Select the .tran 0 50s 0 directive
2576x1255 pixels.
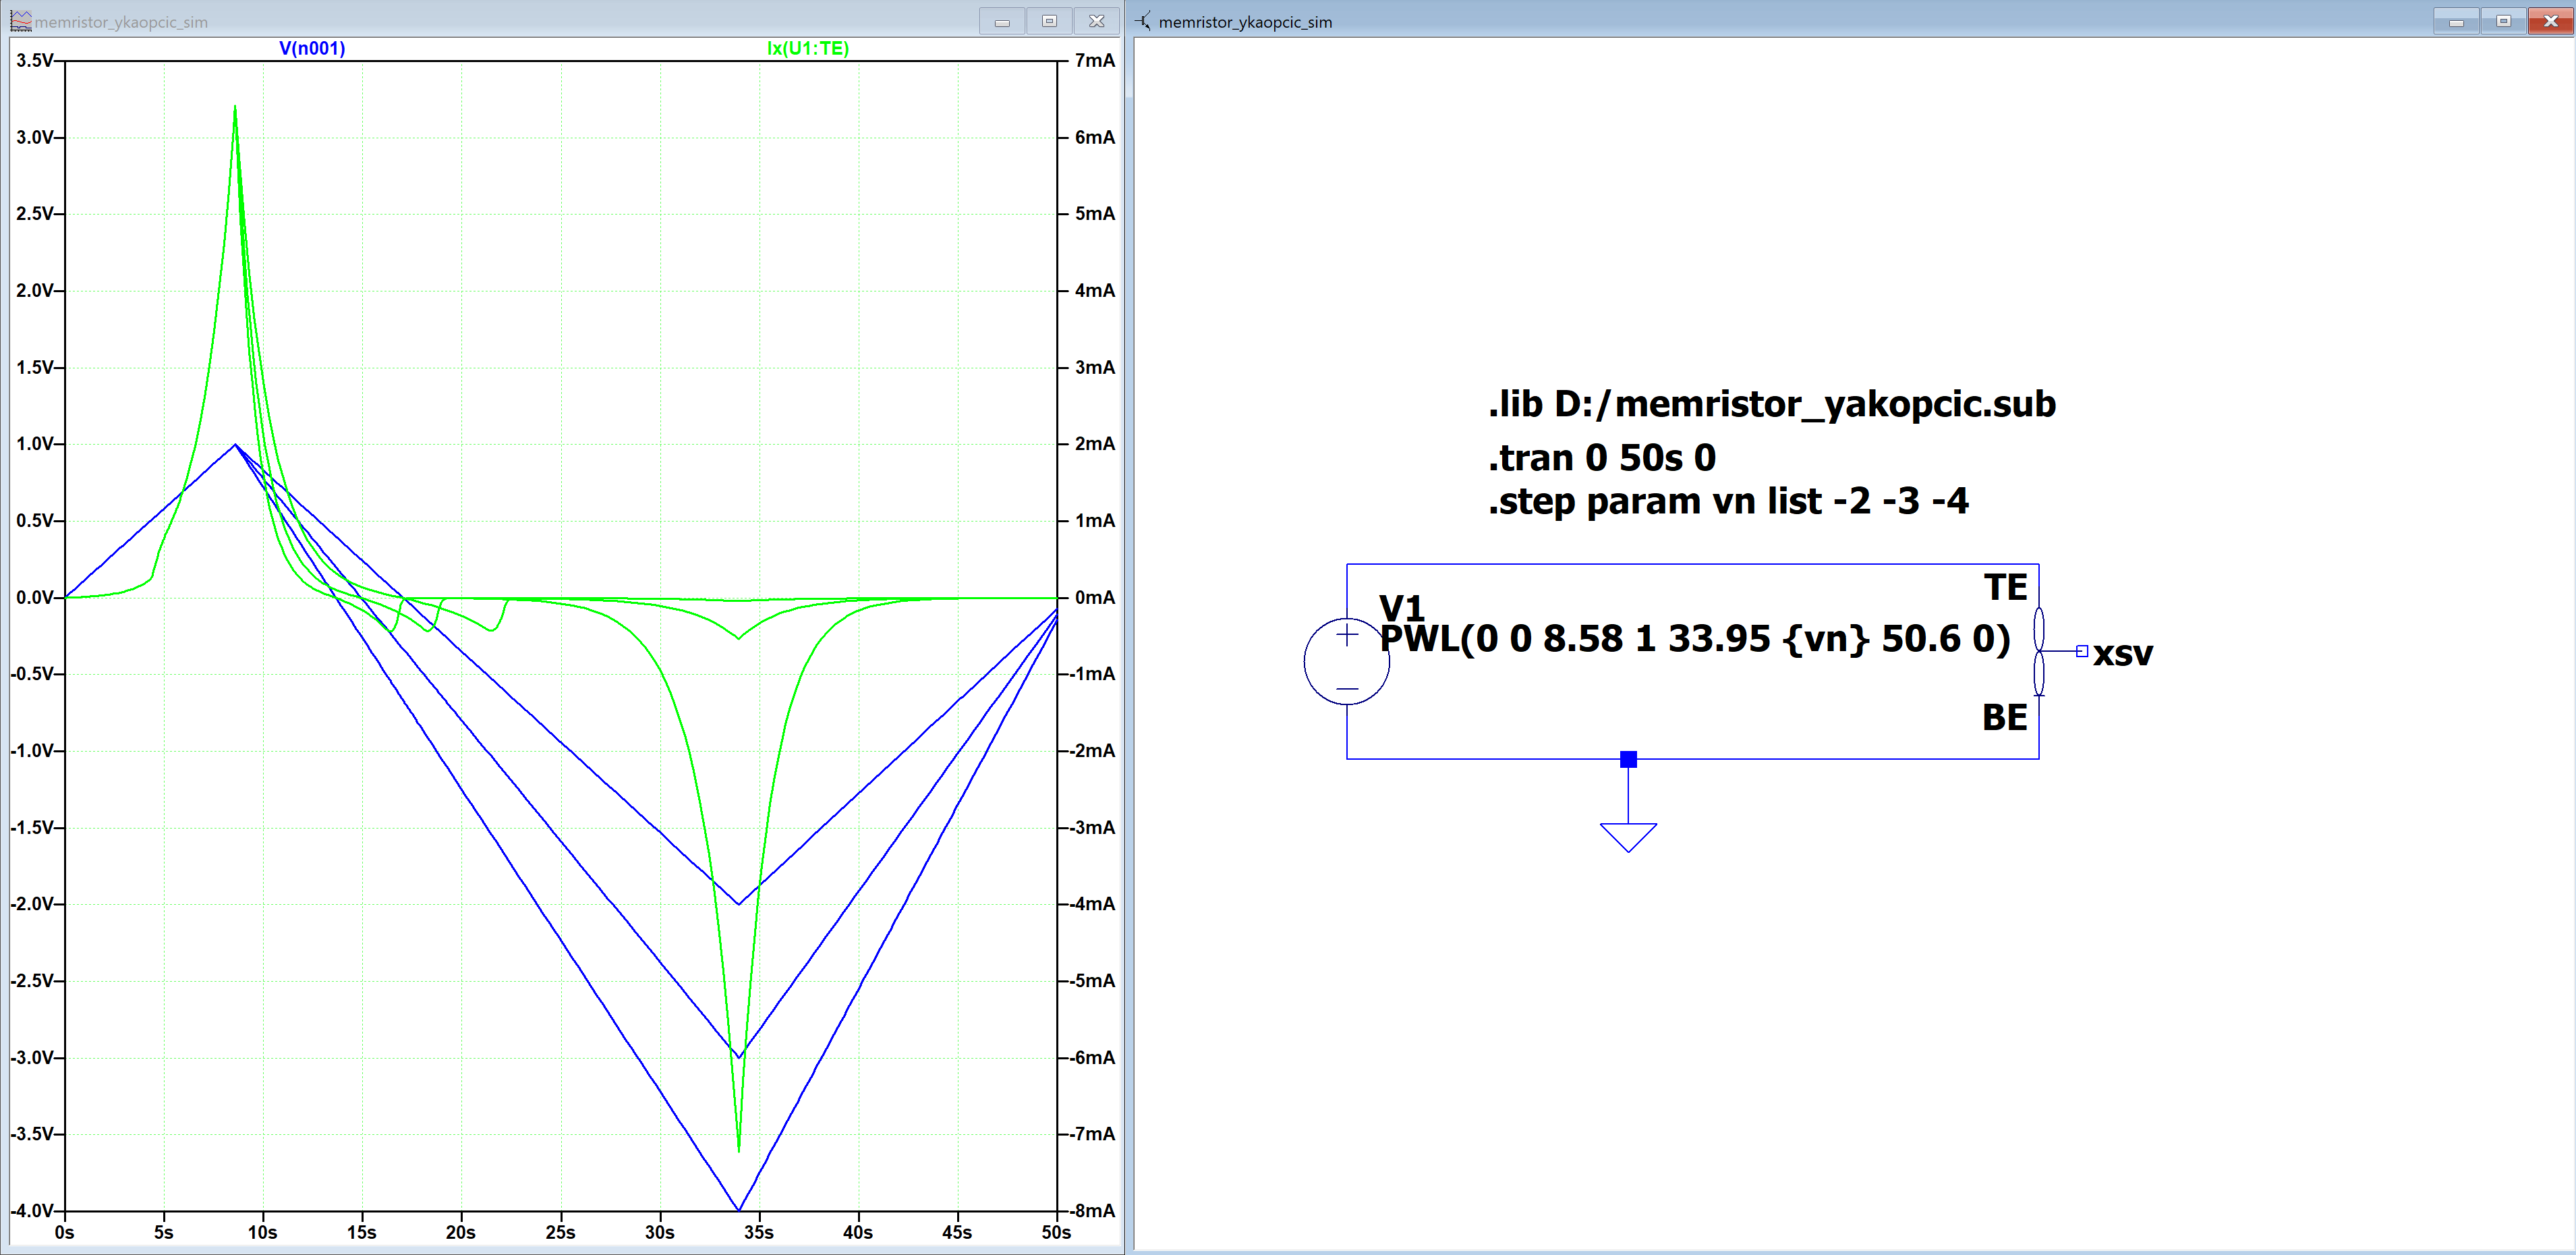pos(1601,458)
